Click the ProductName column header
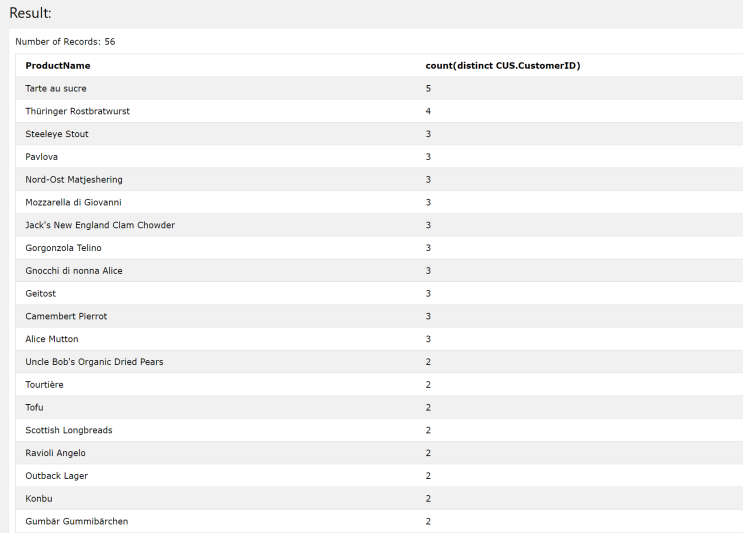Screen dimensions: 743x533 point(58,66)
